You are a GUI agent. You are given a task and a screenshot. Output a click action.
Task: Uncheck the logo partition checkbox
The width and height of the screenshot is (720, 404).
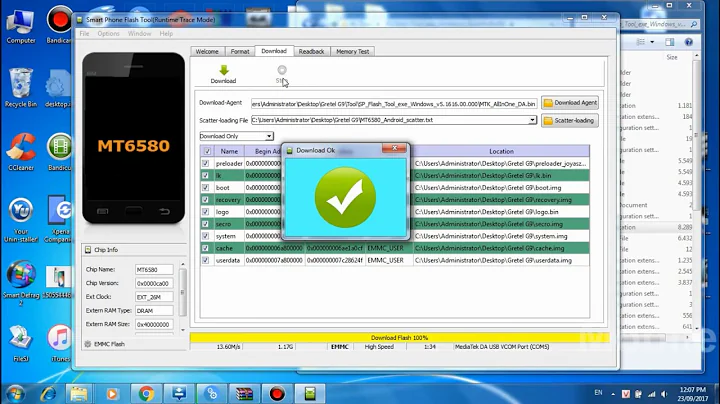[x=205, y=212]
